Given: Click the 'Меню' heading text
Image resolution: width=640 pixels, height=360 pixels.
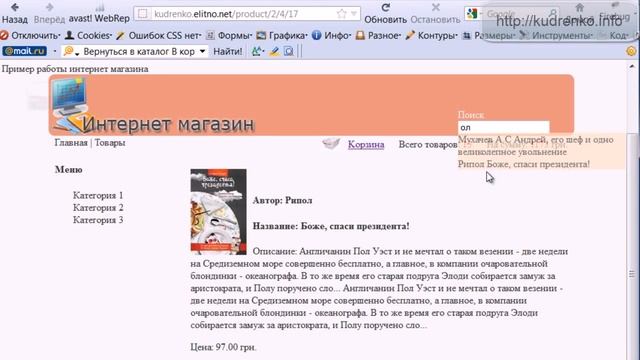Looking at the screenshot, I should pos(69,169).
